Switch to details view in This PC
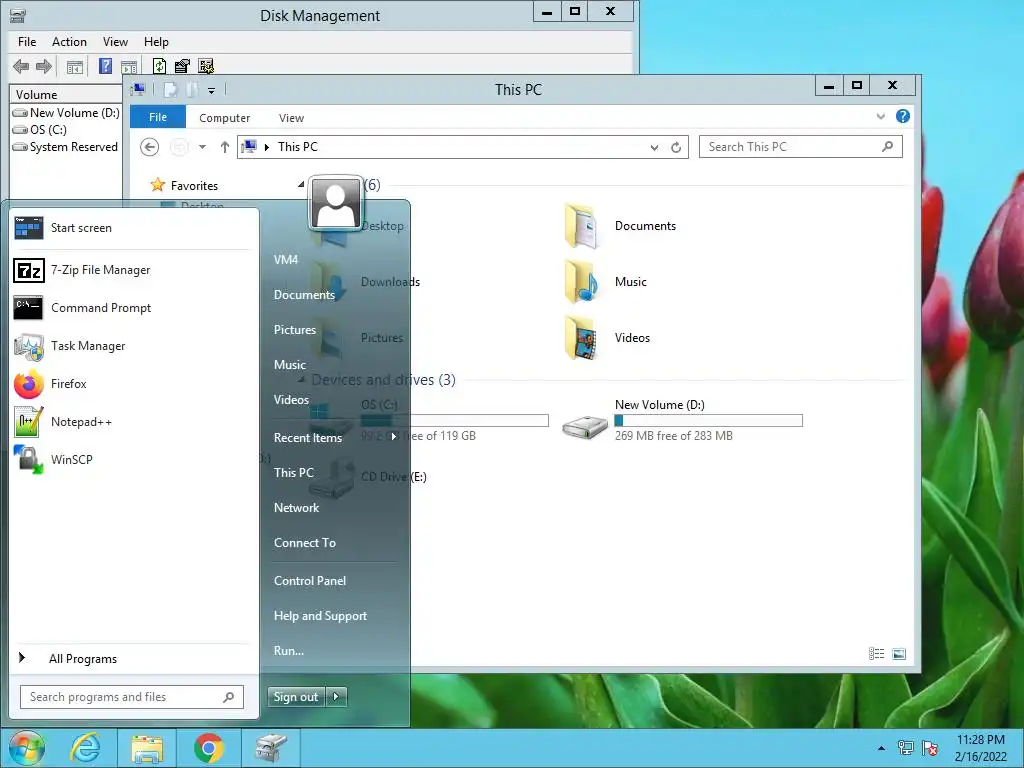The height and width of the screenshot is (768, 1024). (876, 654)
